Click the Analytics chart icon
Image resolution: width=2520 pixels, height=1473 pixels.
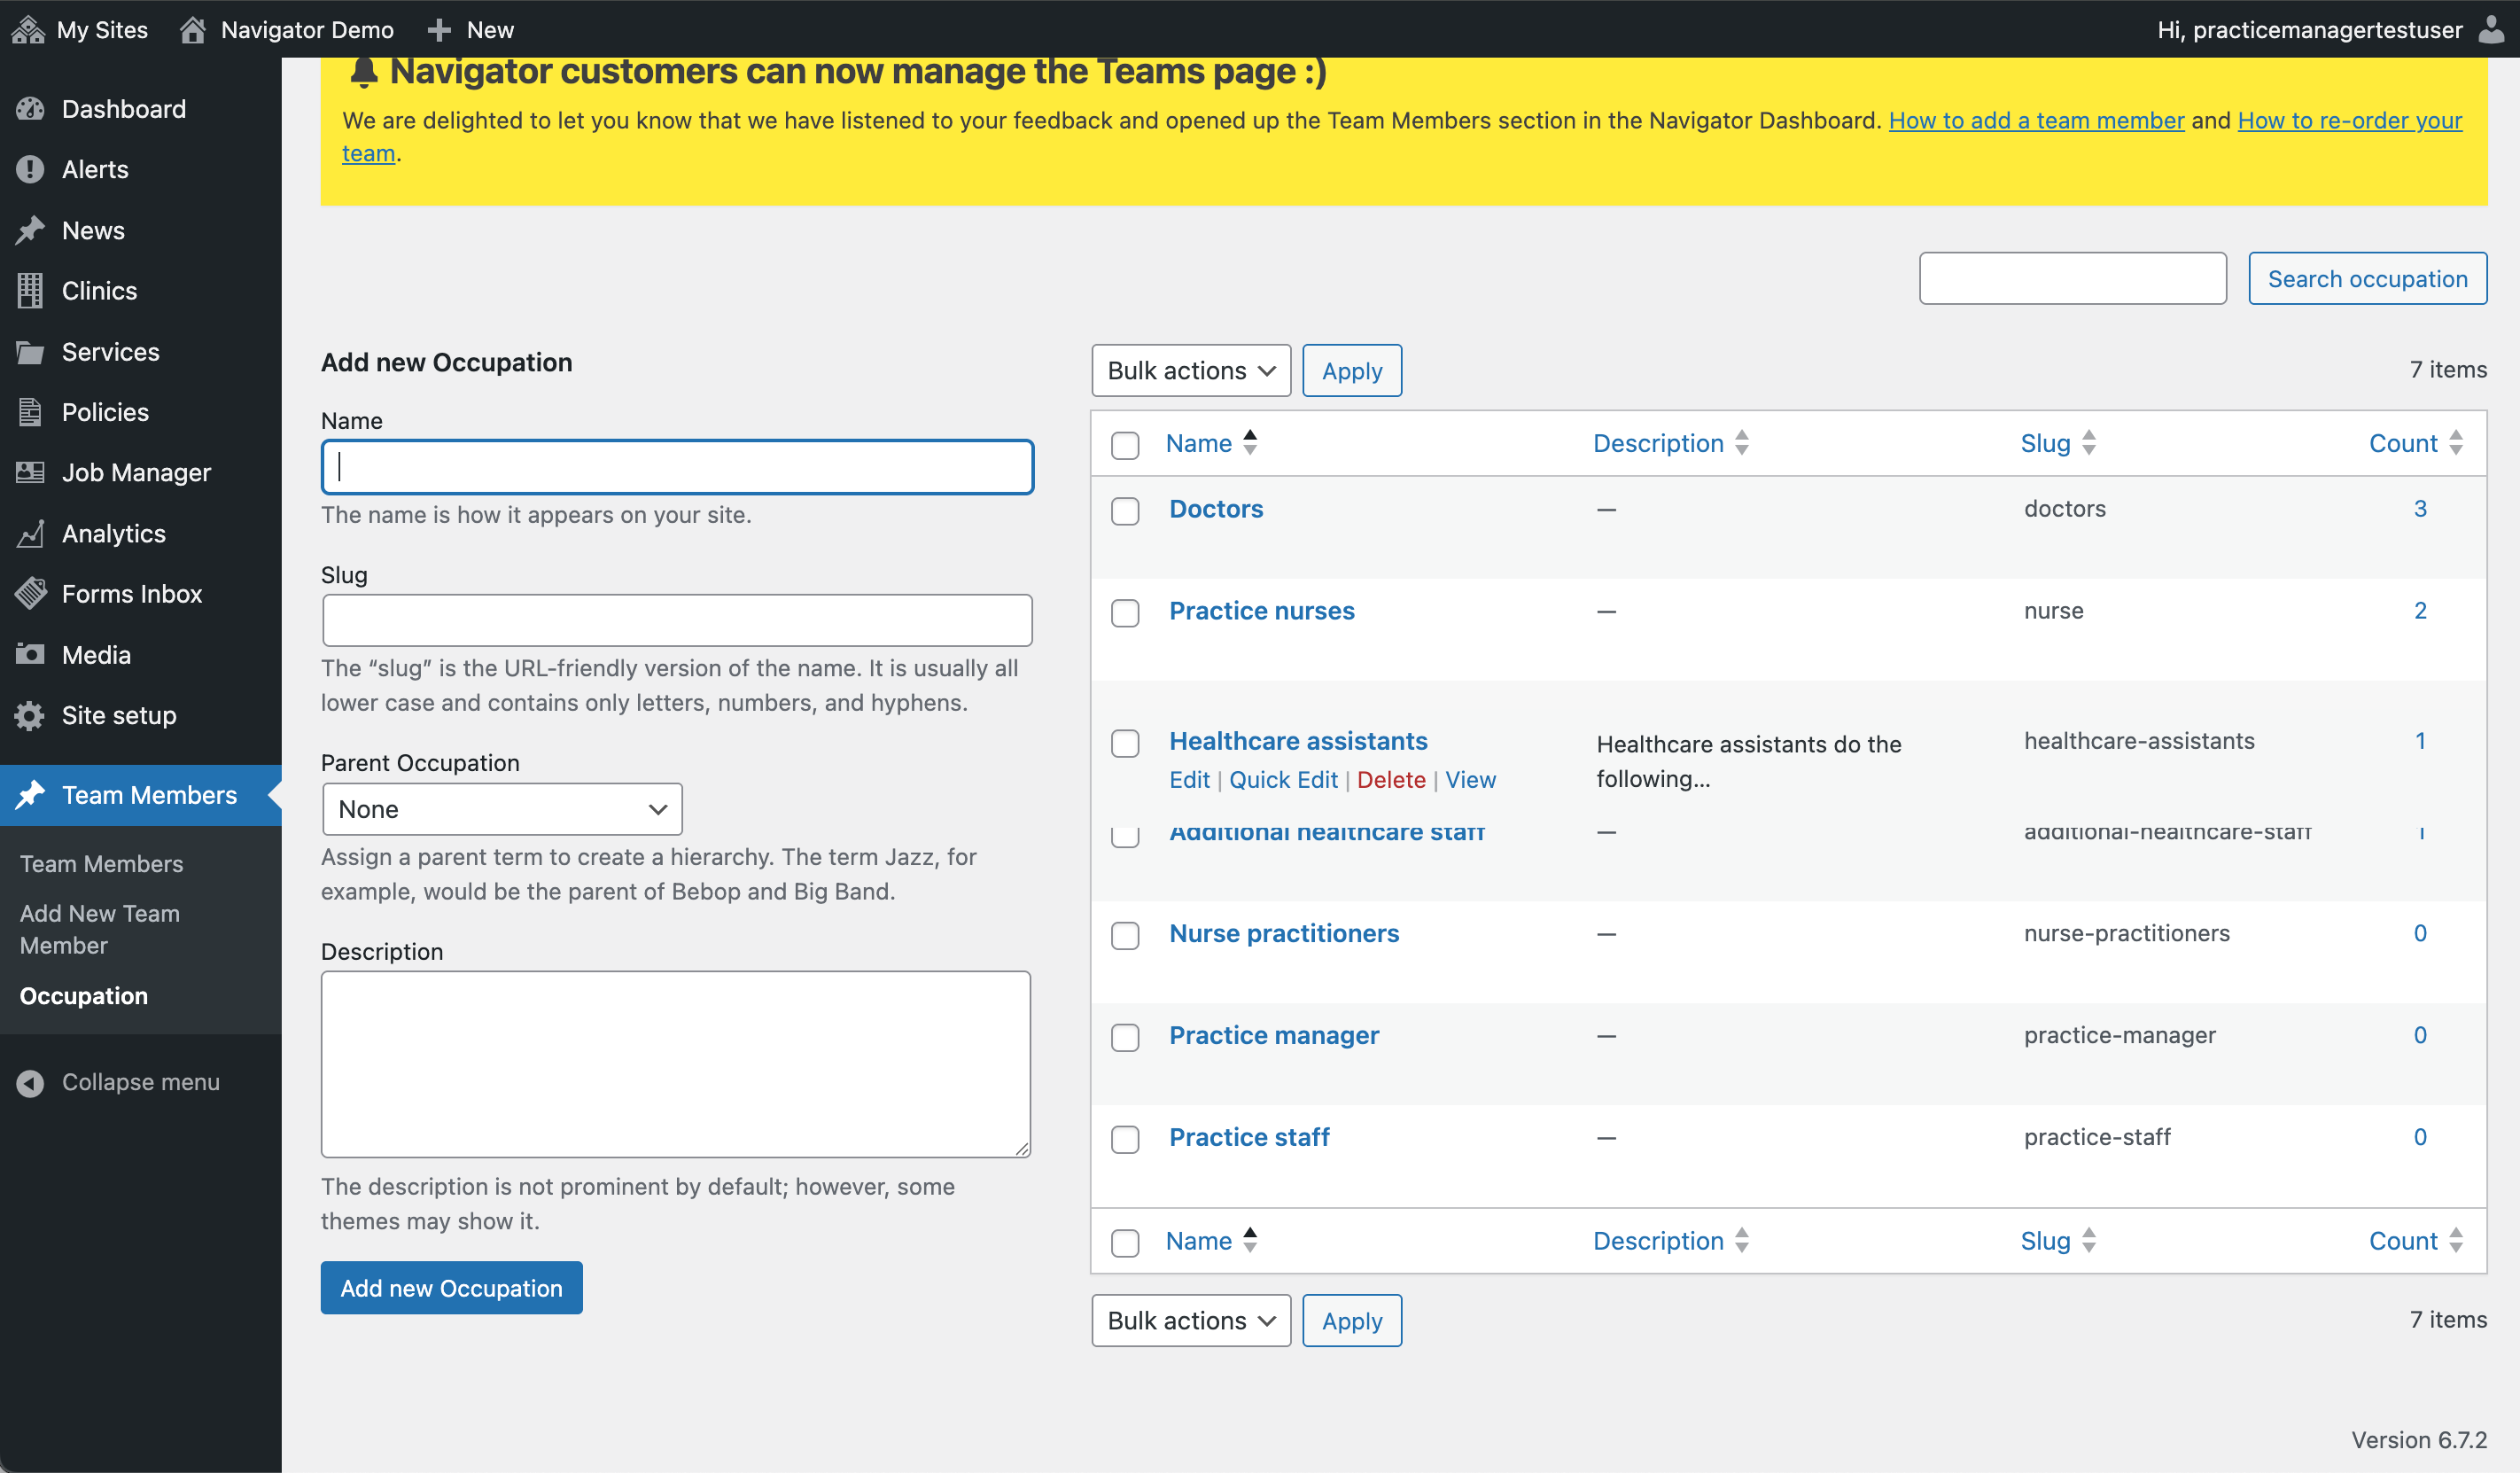point(30,533)
